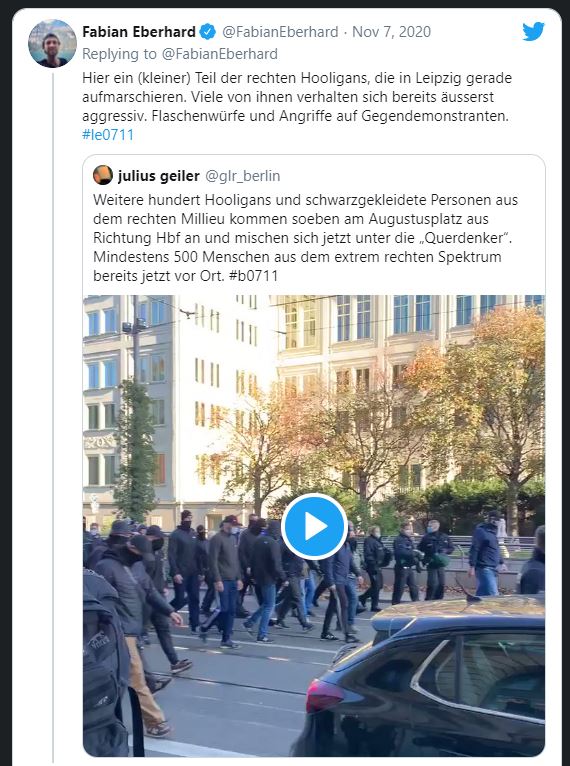Click the #b0711 hashtag in the quoted tweet
The width and height of the screenshot is (570, 766).
(253, 276)
